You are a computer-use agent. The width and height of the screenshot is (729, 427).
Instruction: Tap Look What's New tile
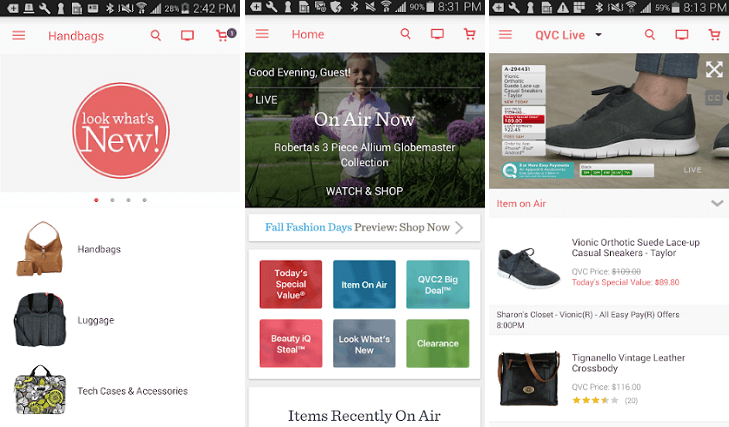coord(364,343)
